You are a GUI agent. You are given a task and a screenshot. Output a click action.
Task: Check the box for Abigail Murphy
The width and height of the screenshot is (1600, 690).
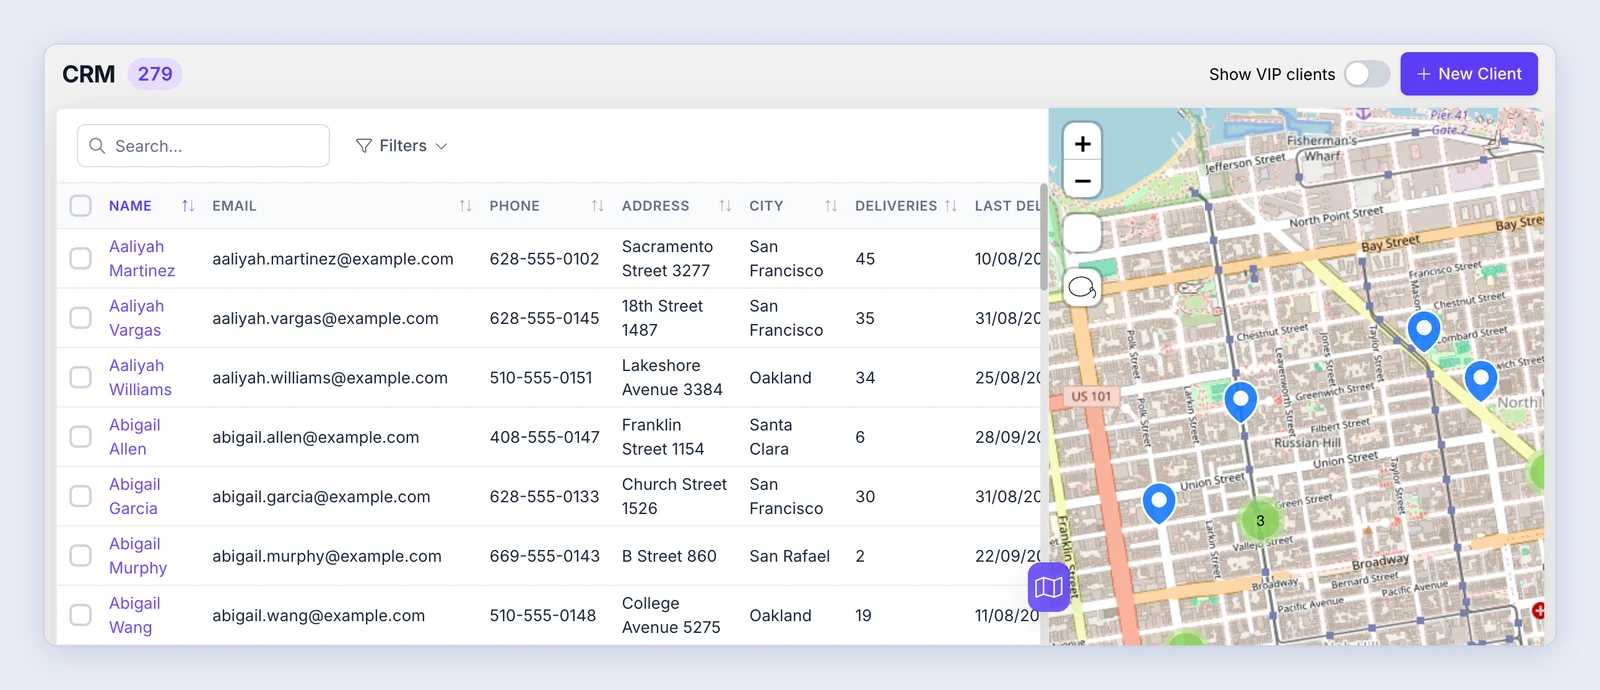click(80, 555)
